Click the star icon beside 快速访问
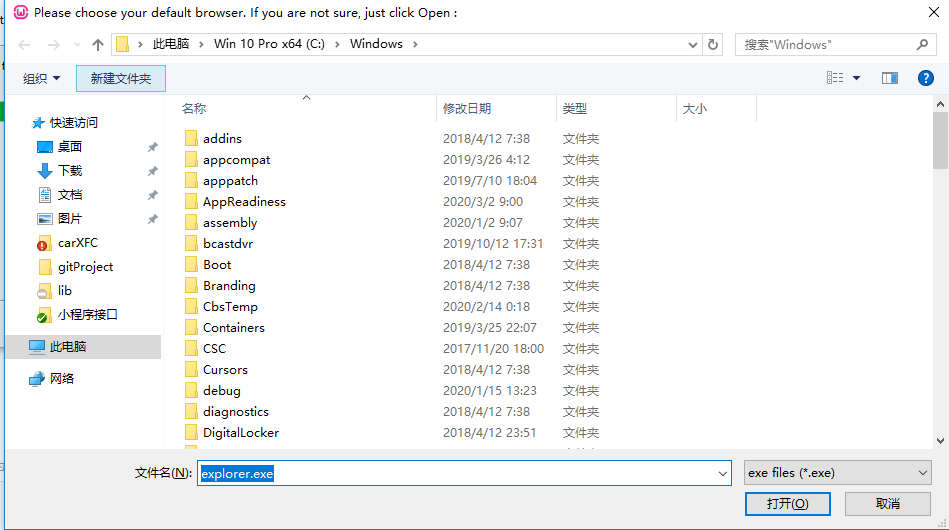This screenshot has width=949, height=530. coord(38,123)
